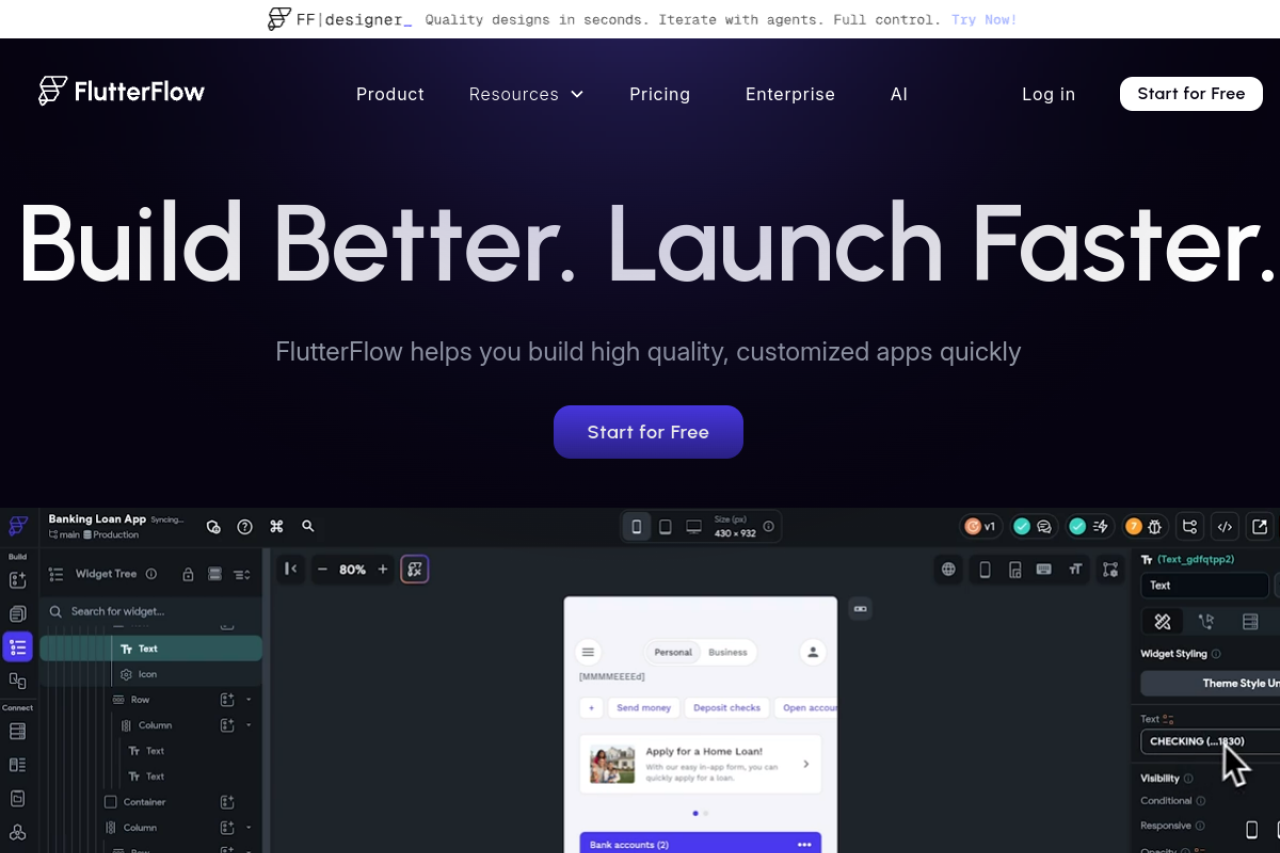Expand the Resources dropdown menu
The height and width of the screenshot is (853, 1280).
[x=526, y=94]
